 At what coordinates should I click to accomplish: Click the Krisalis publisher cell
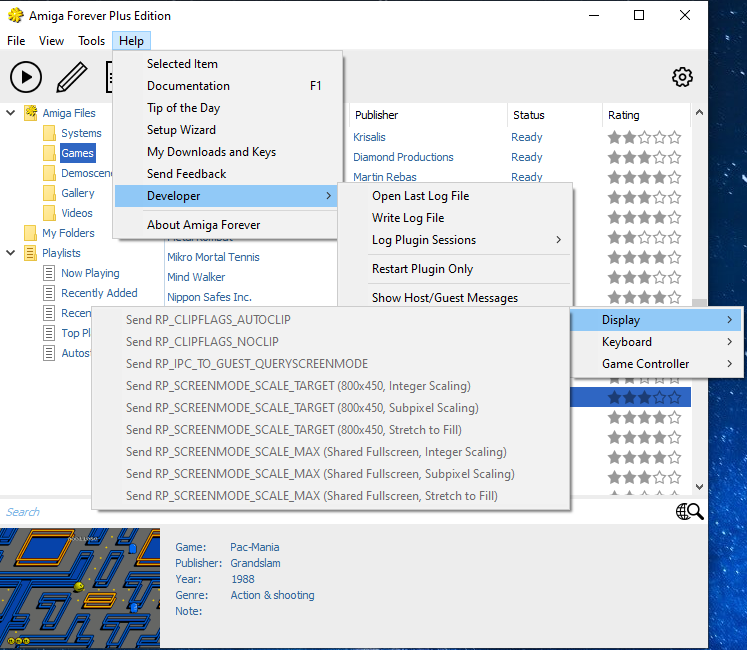[x=369, y=137]
